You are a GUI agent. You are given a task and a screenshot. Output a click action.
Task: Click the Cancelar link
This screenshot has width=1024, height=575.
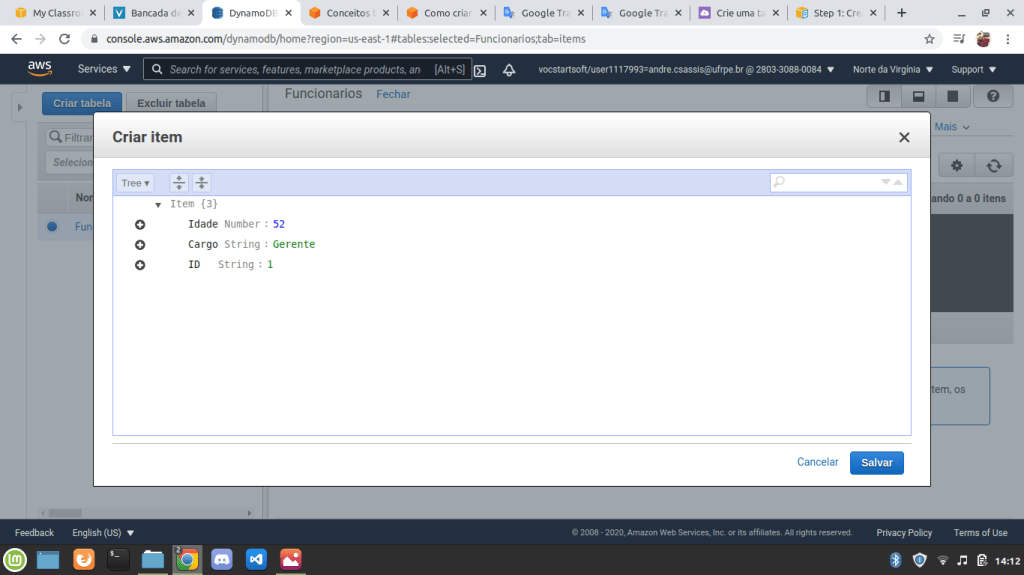click(817, 463)
